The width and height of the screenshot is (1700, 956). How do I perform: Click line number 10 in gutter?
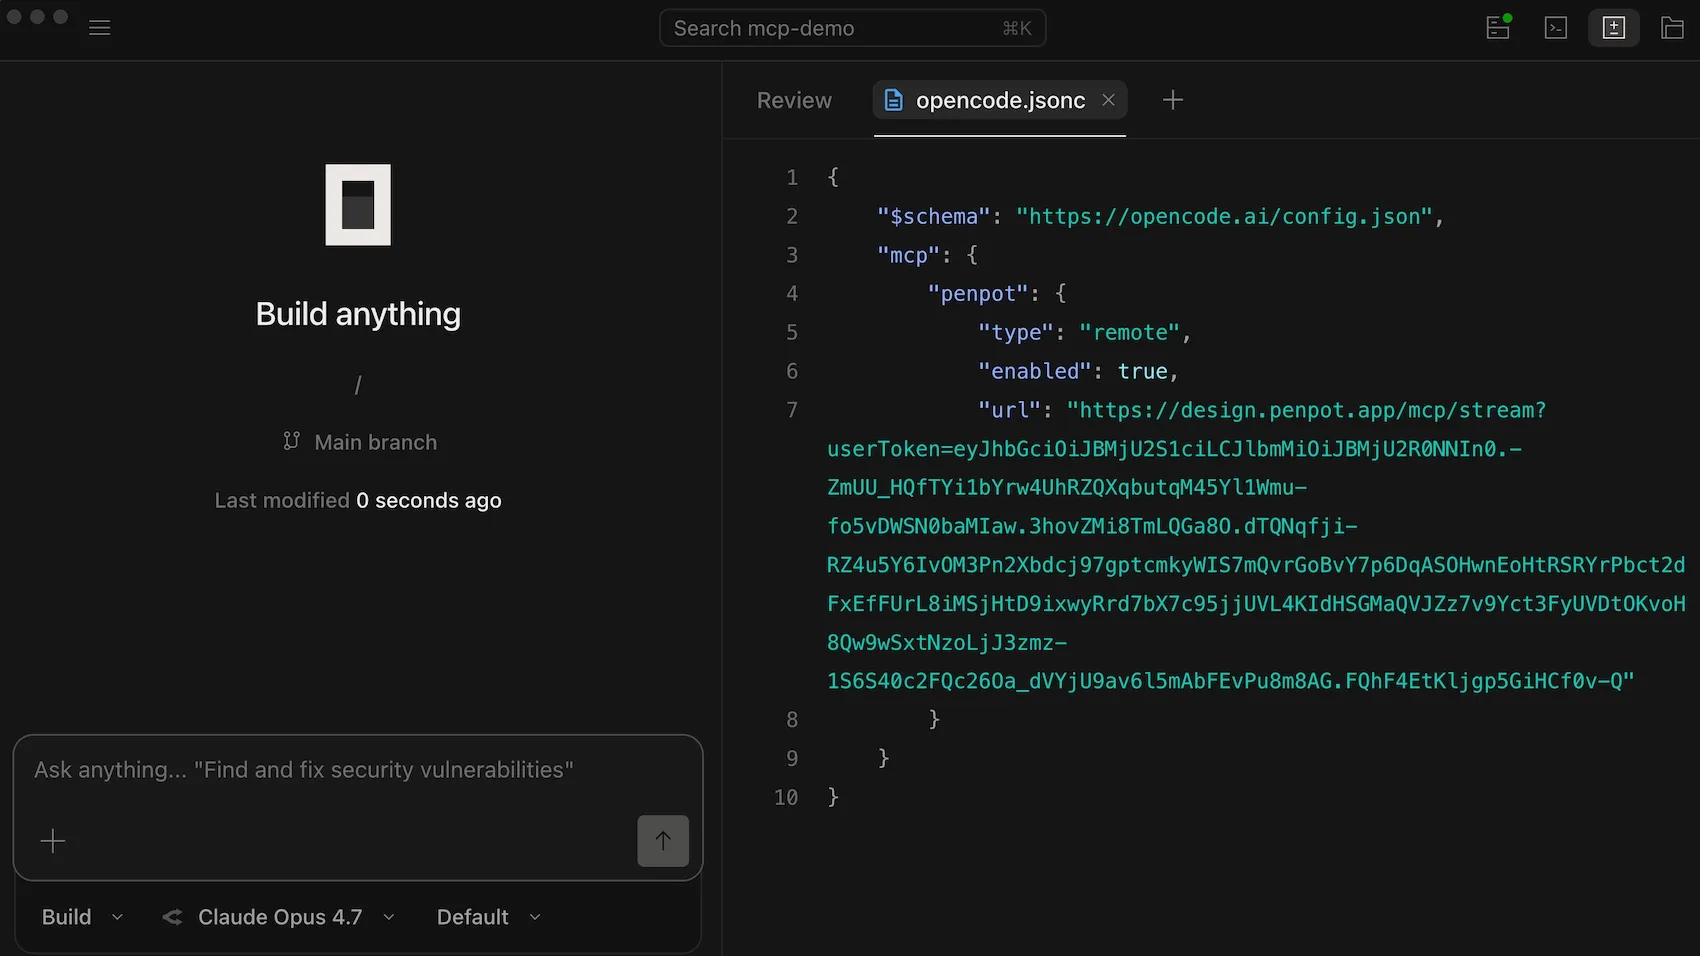[786, 798]
